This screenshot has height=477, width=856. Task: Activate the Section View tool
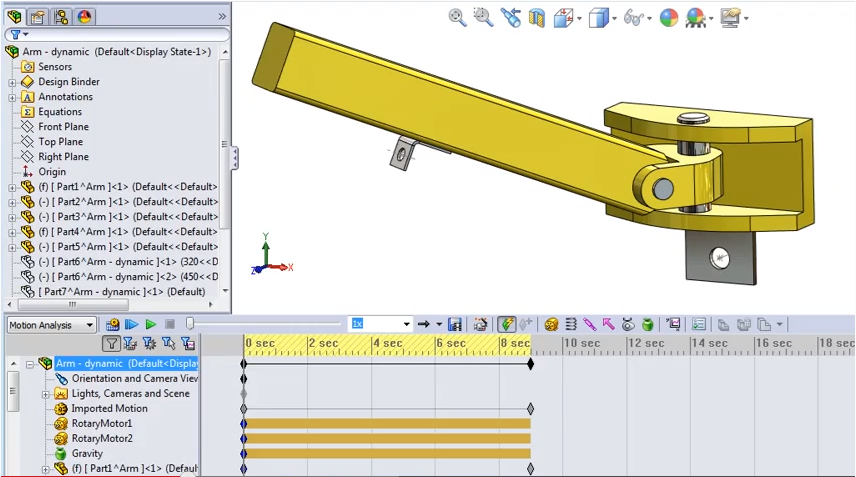click(537, 18)
